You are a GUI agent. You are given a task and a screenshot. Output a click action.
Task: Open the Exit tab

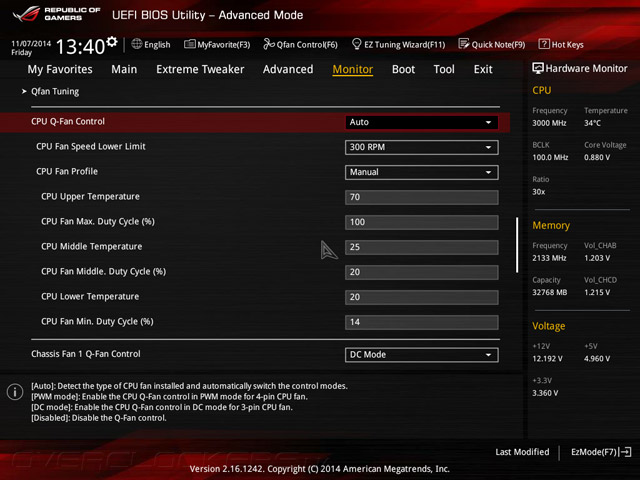[483, 69]
